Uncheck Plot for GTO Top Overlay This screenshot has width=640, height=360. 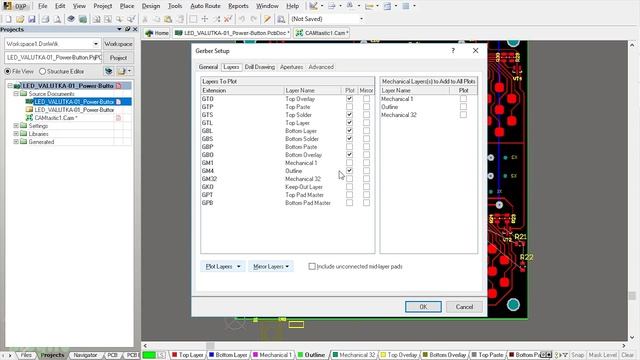349,99
